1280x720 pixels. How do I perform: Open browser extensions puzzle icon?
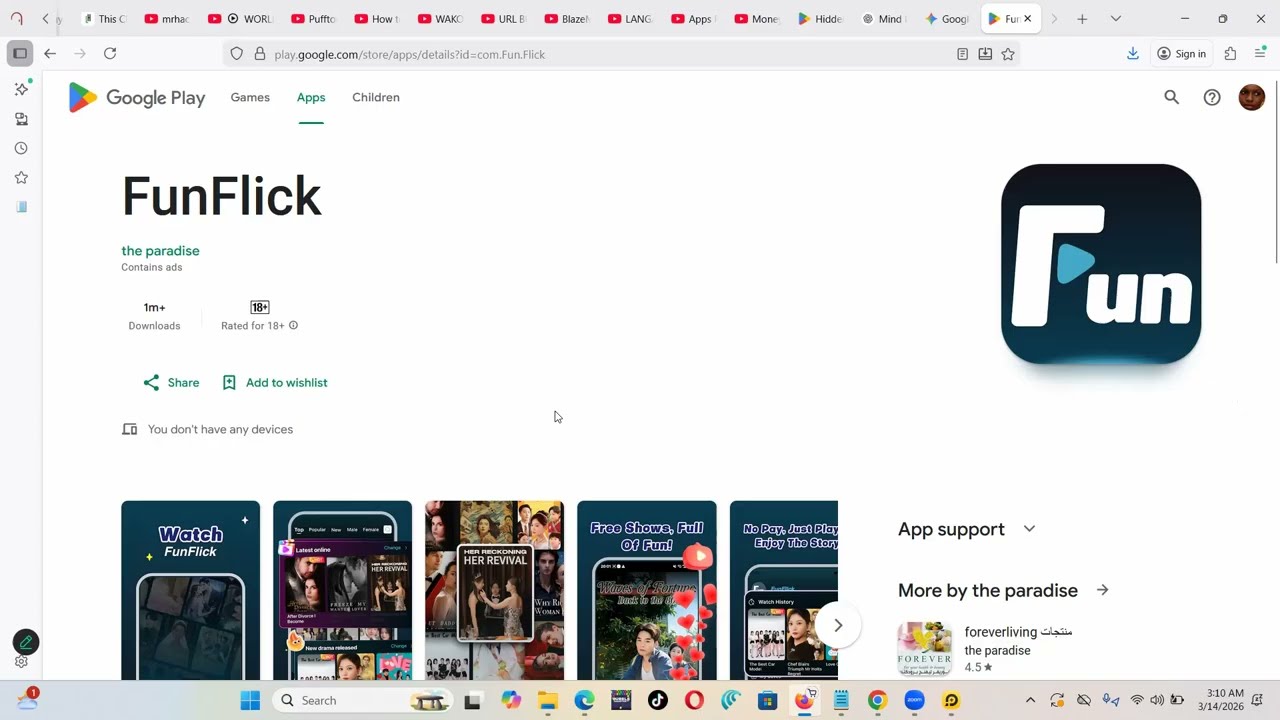coord(1230,54)
